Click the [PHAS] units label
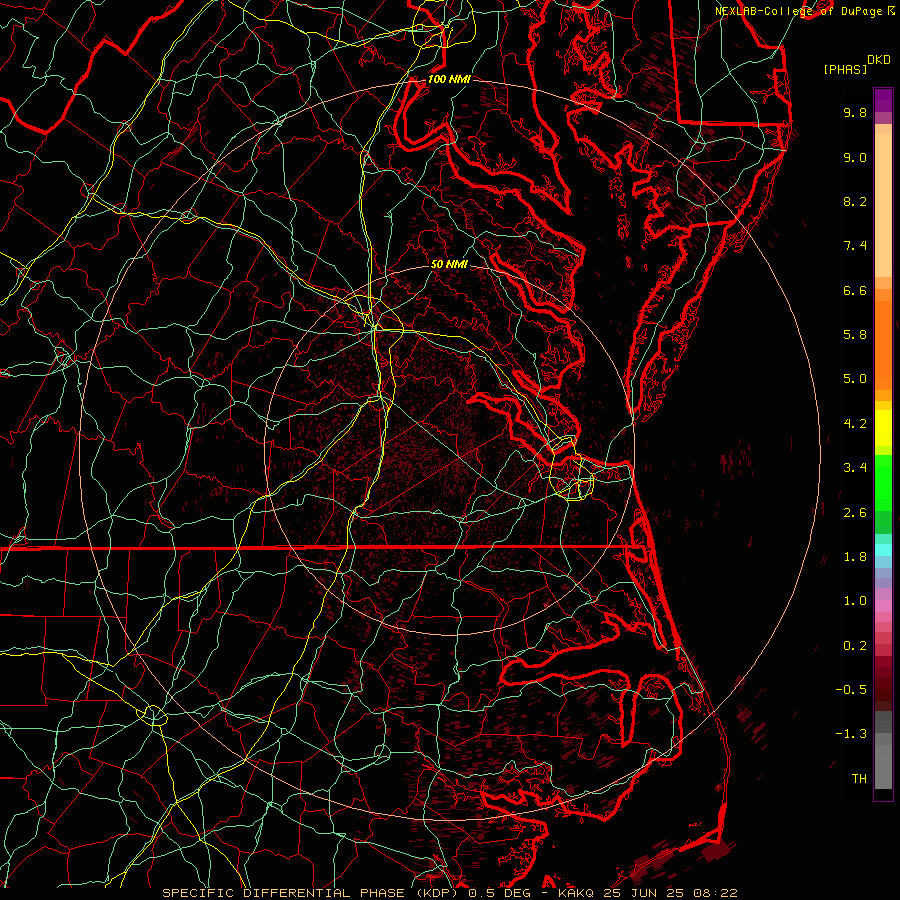900x900 pixels. (844, 69)
